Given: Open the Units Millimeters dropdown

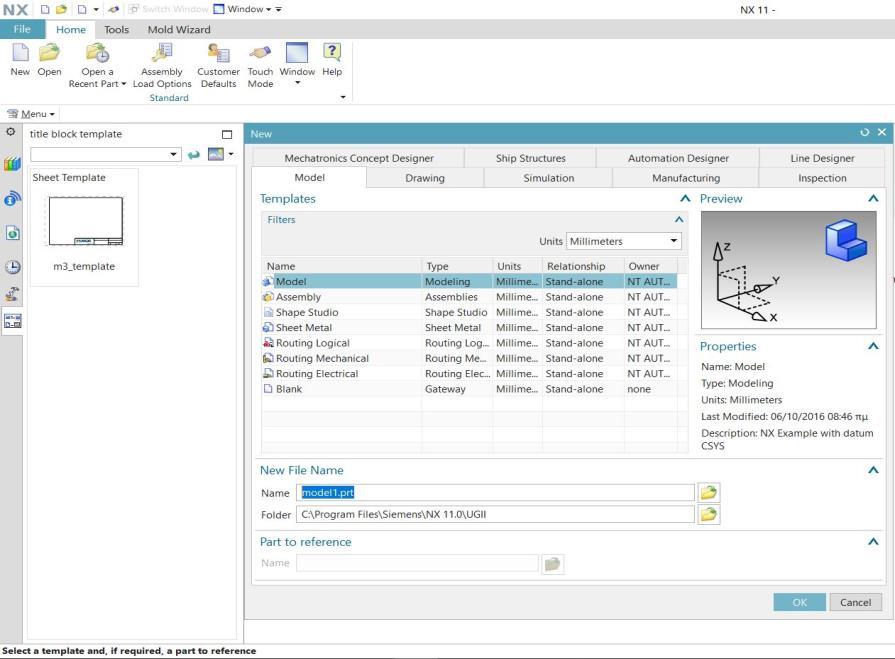Looking at the screenshot, I should (x=623, y=241).
